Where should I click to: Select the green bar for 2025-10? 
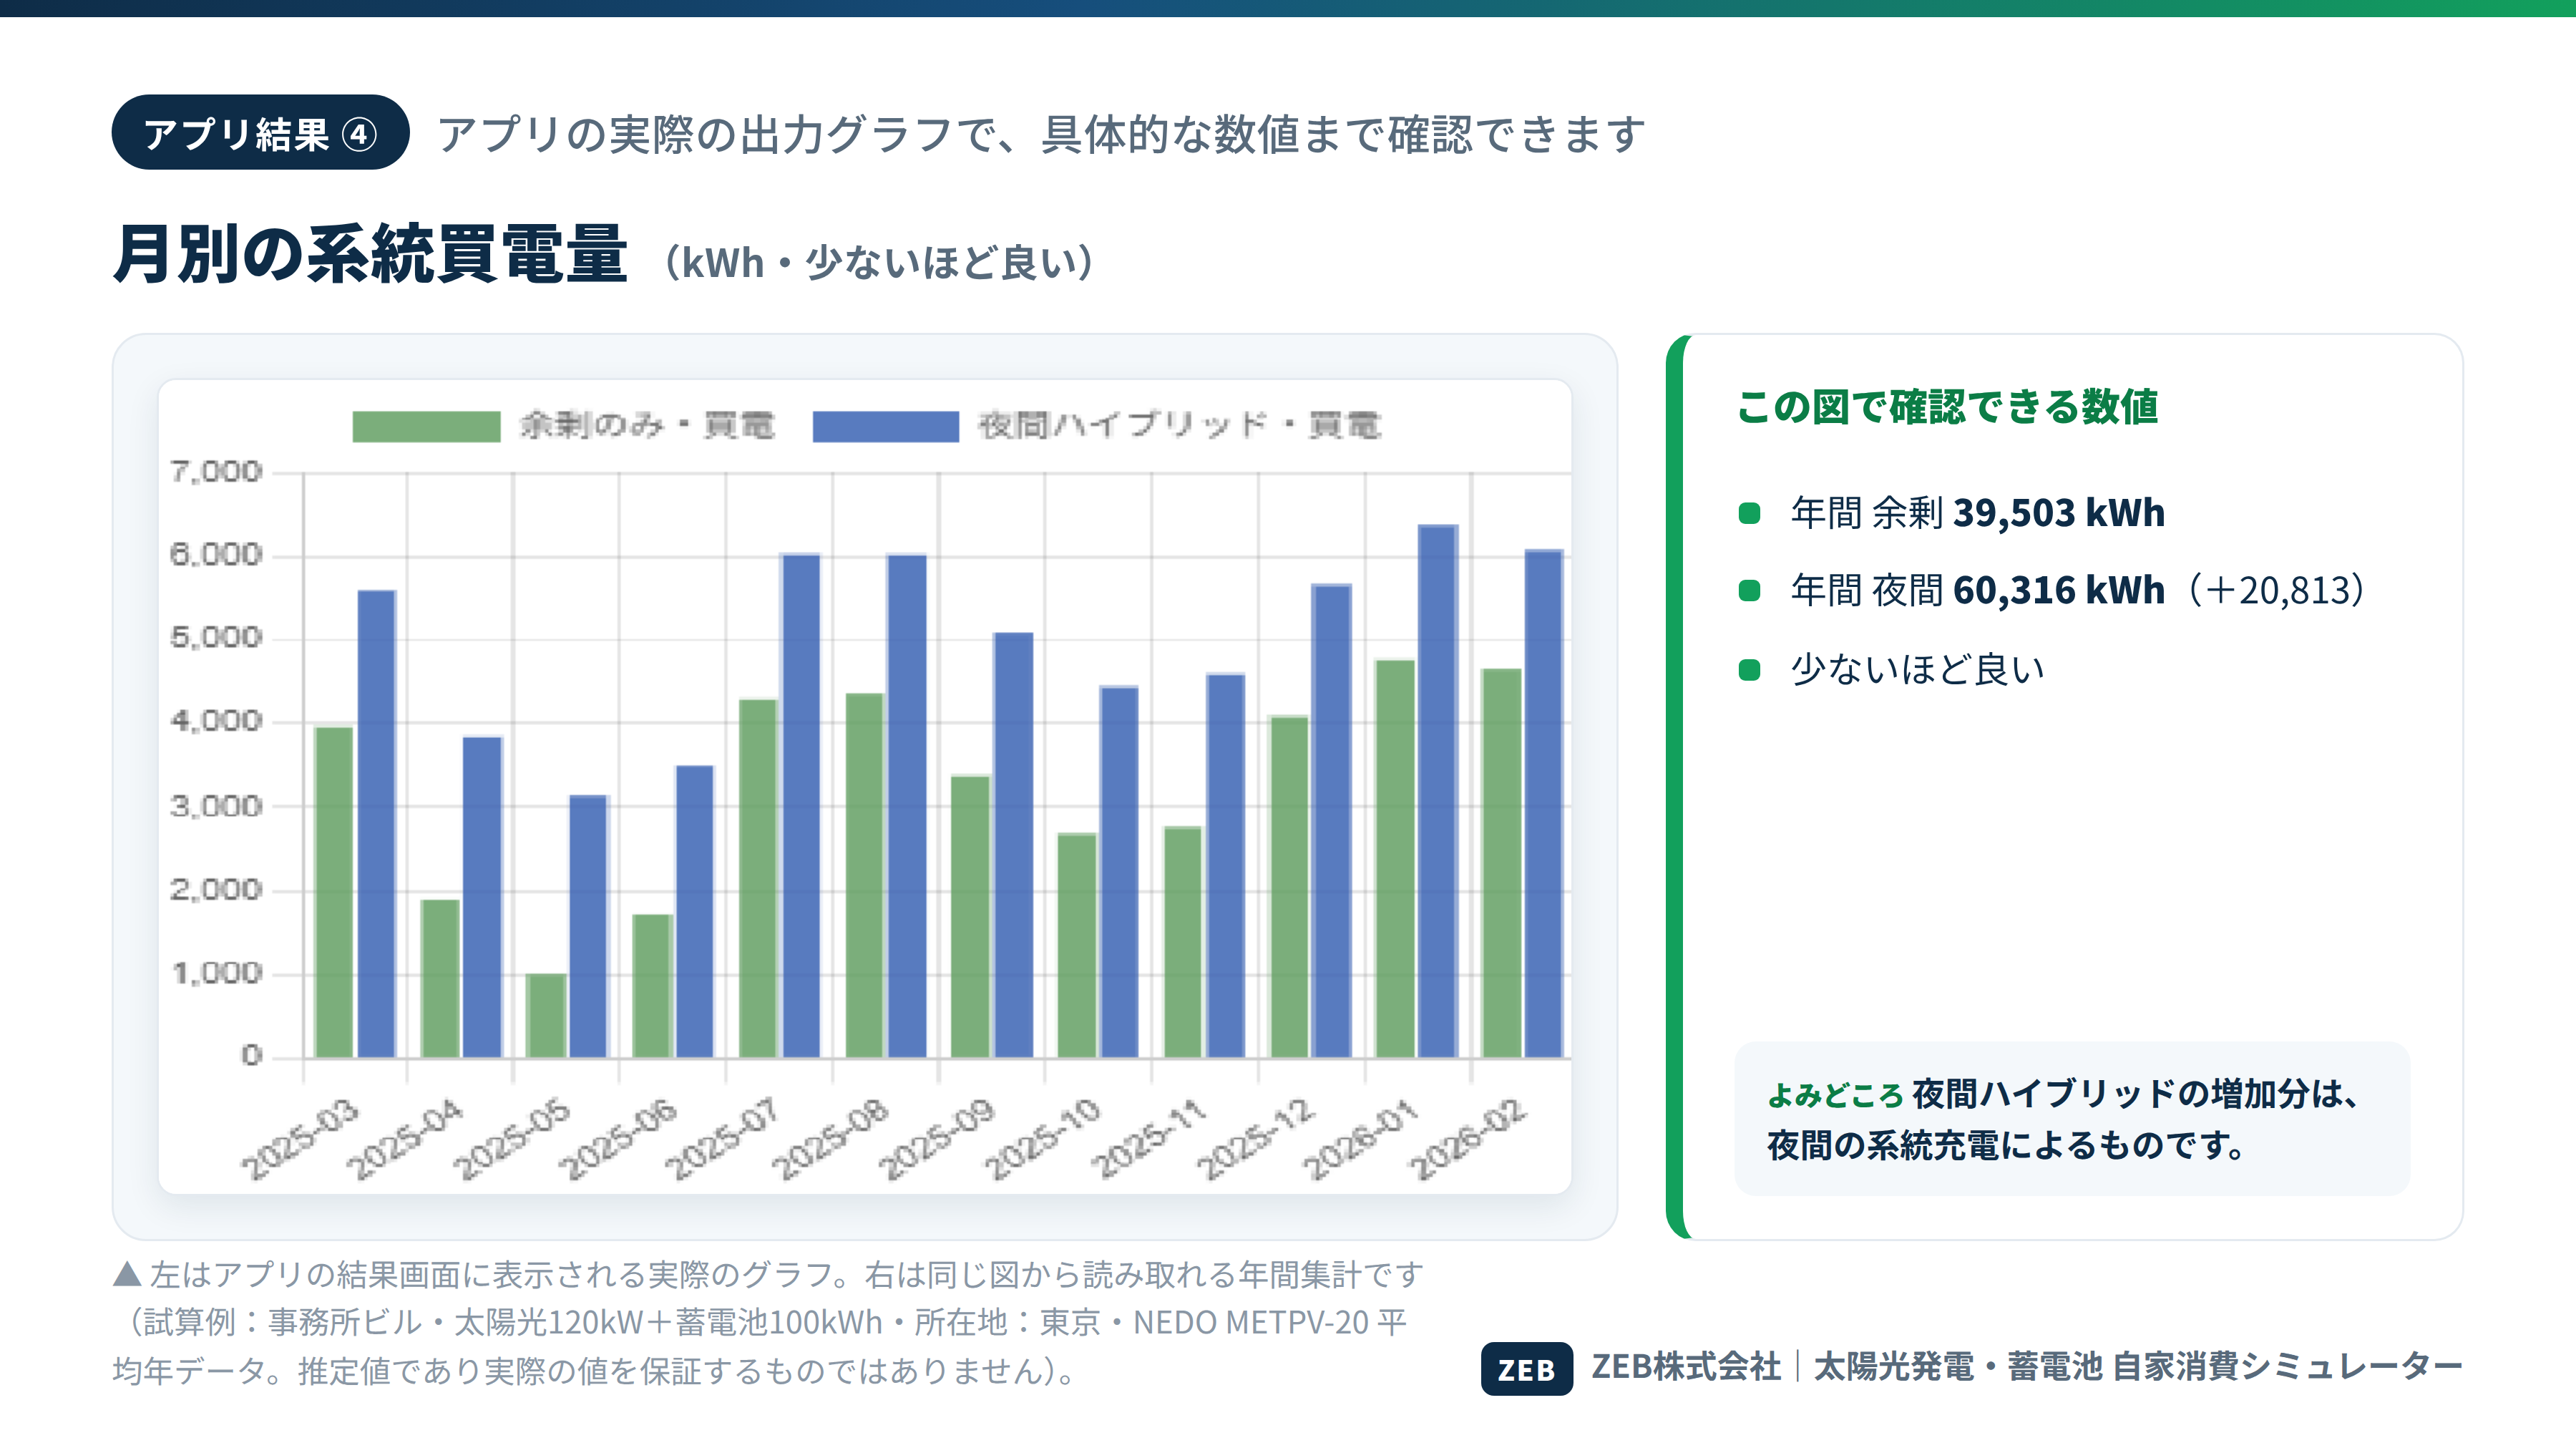click(1077, 945)
